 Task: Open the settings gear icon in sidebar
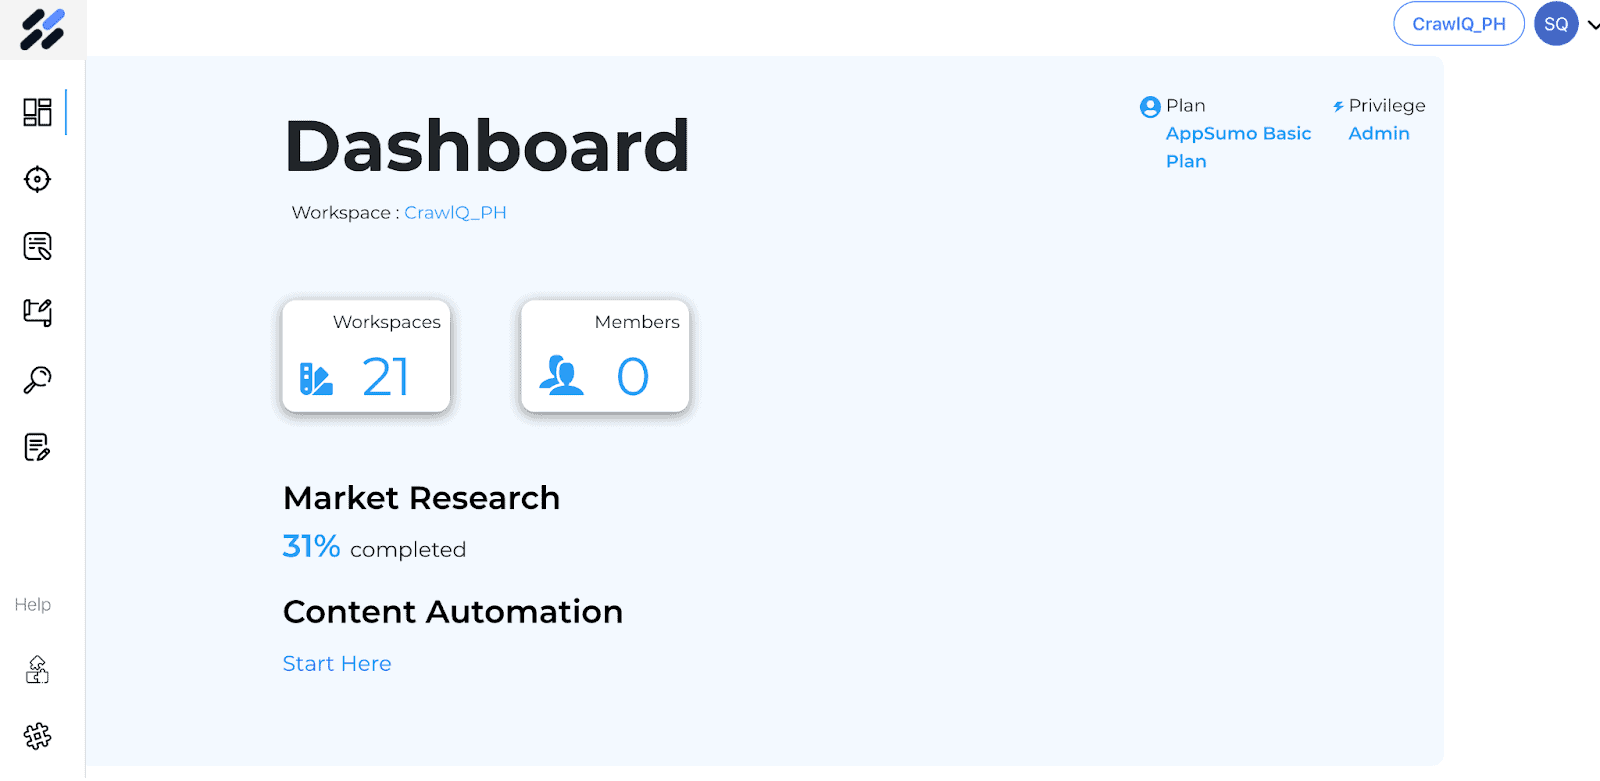point(37,736)
